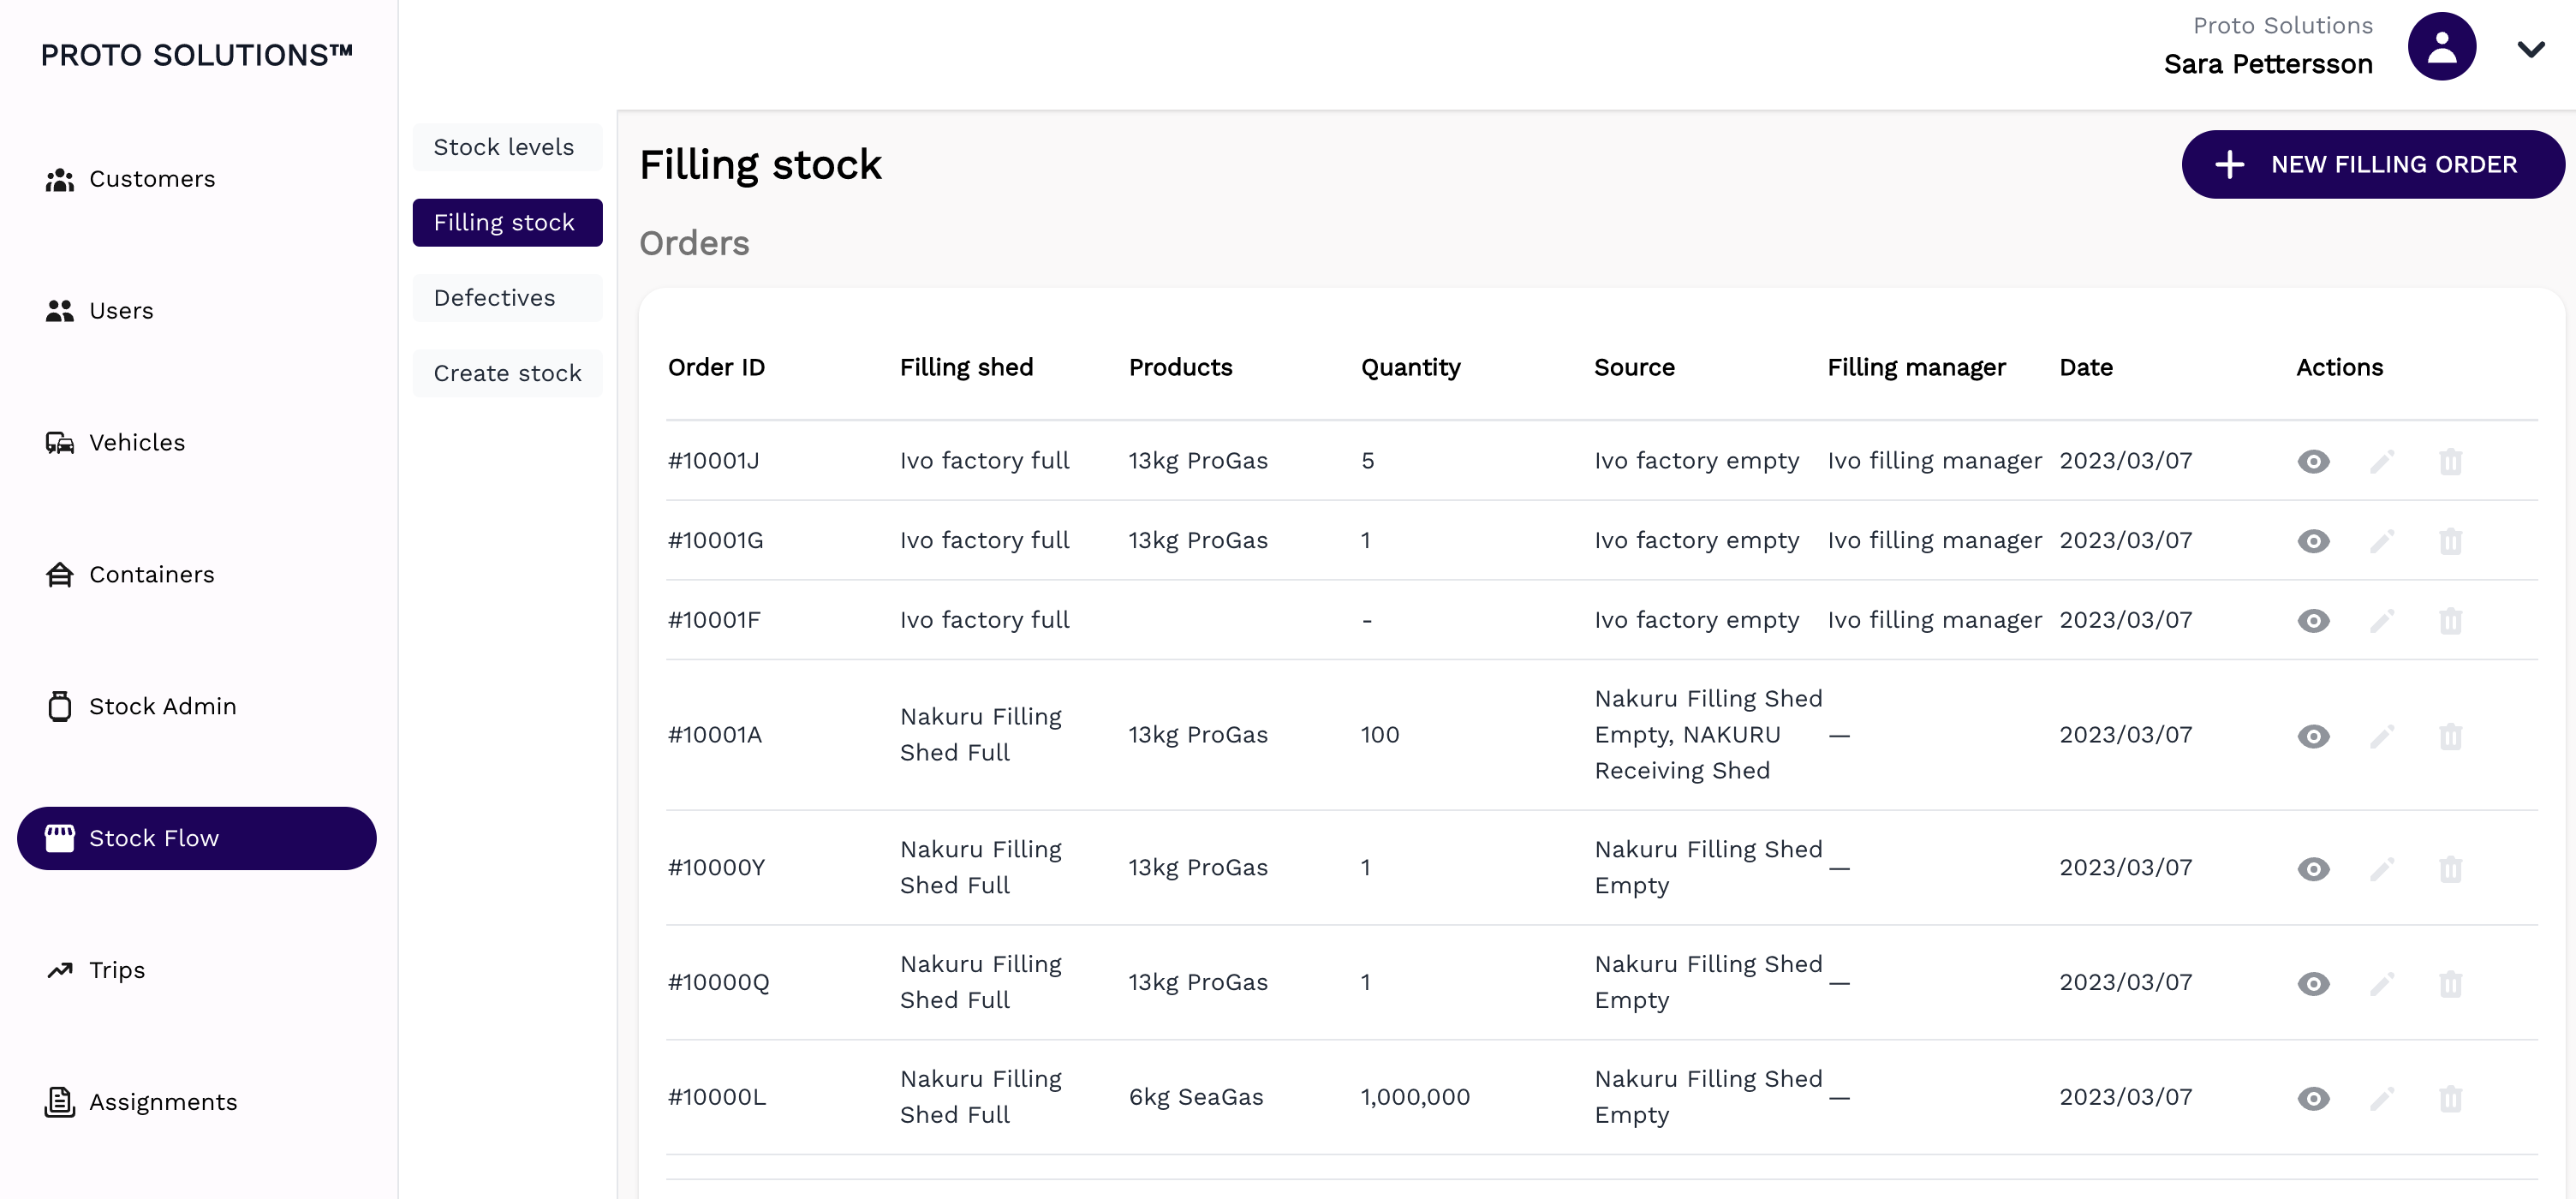2576x1199 pixels.
Task: Click NAKURU Receiving Shed source cell
Action: 1707,735
